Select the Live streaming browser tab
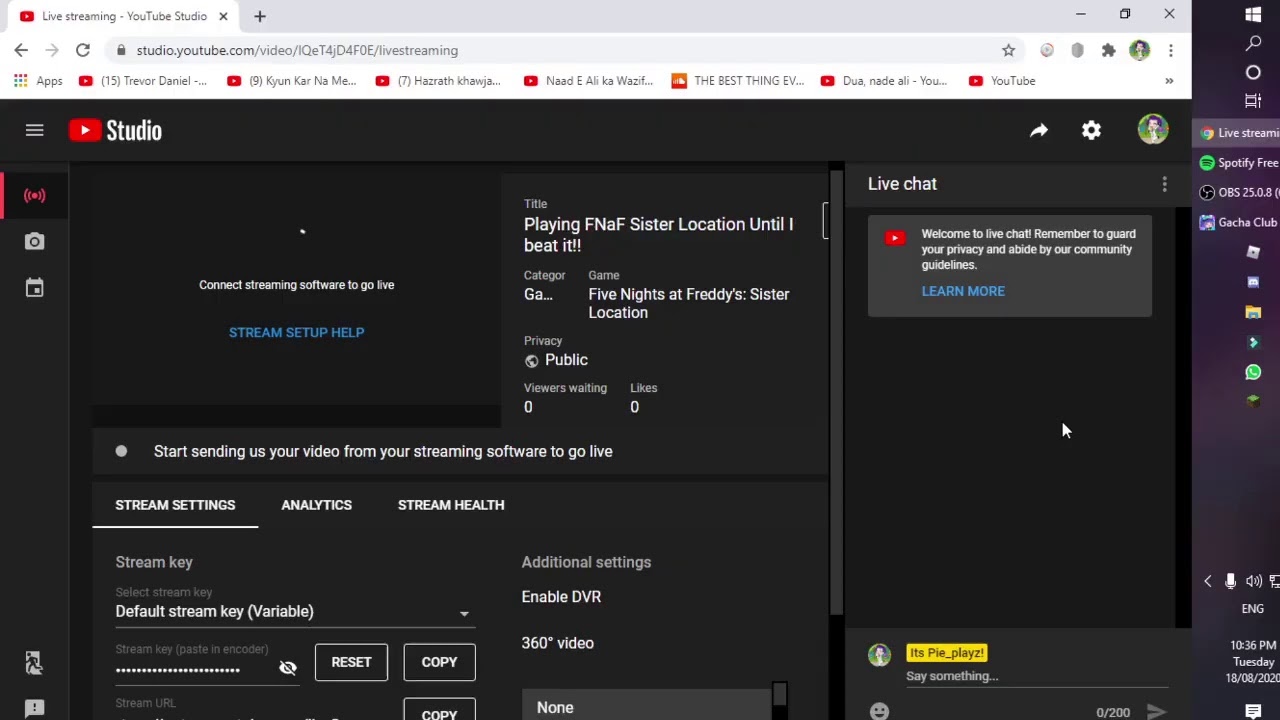The height and width of the screenshot is (720, 1280). [124, 16]
